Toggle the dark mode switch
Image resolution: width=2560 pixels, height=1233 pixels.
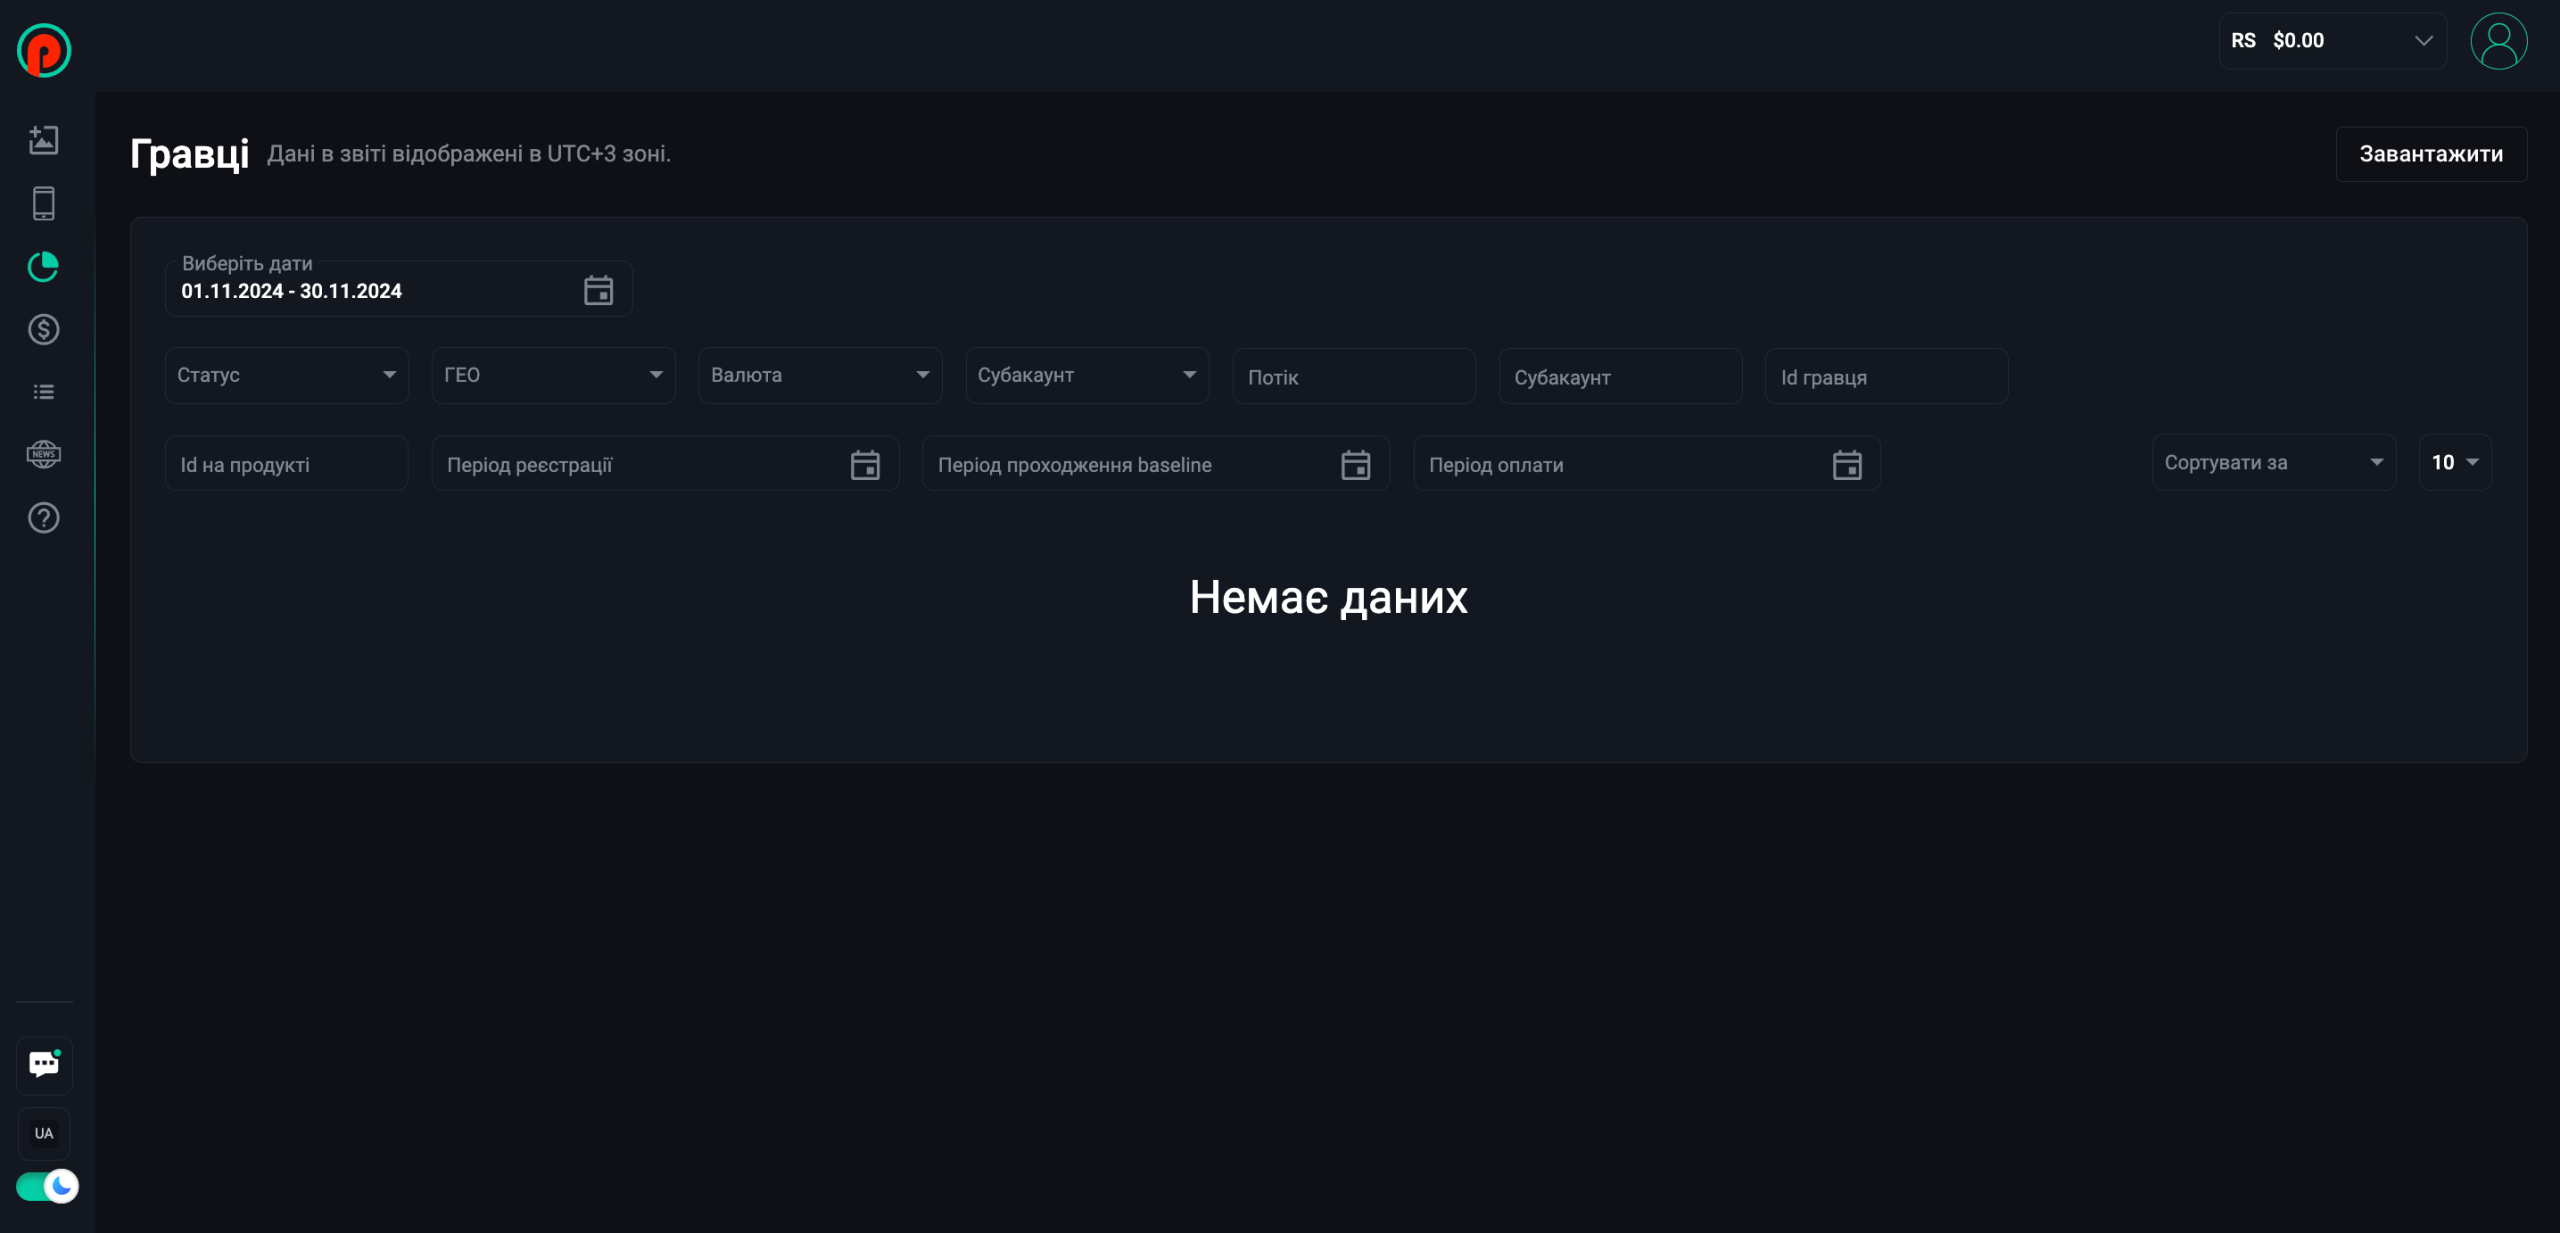(46, 1187)
